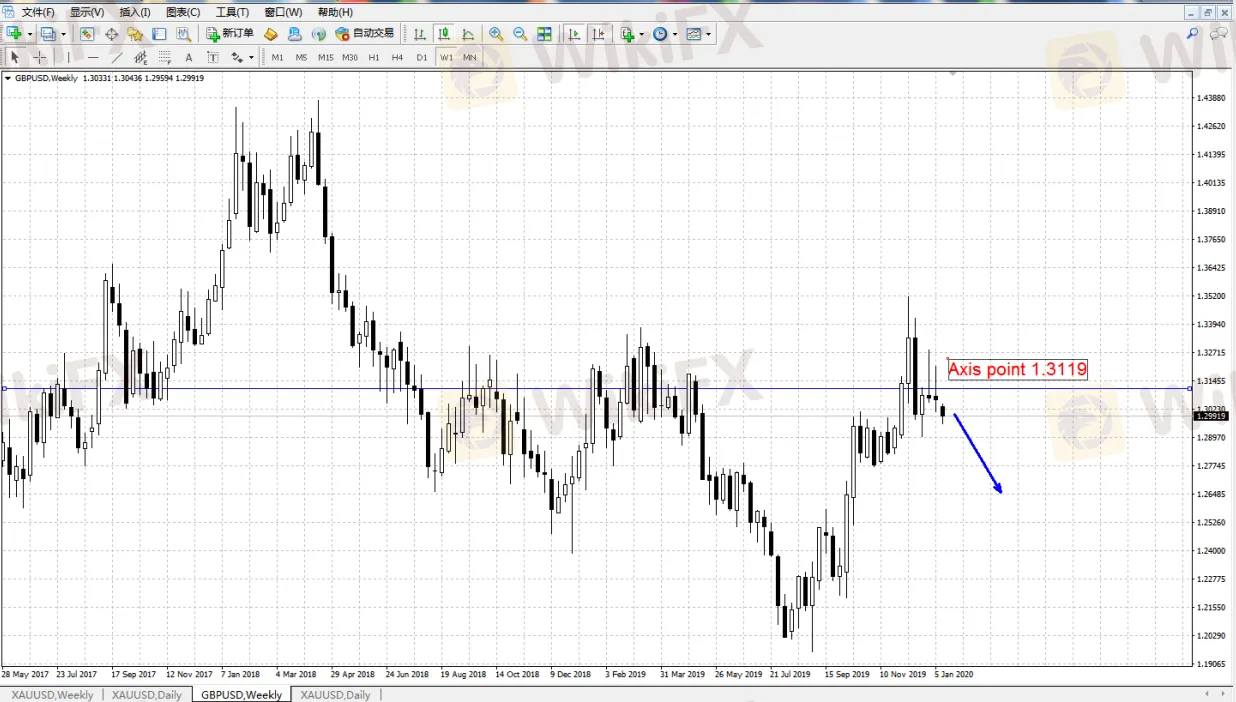Open the arrows tool dropdown
Screen dimensions: 1236x702
251,58
